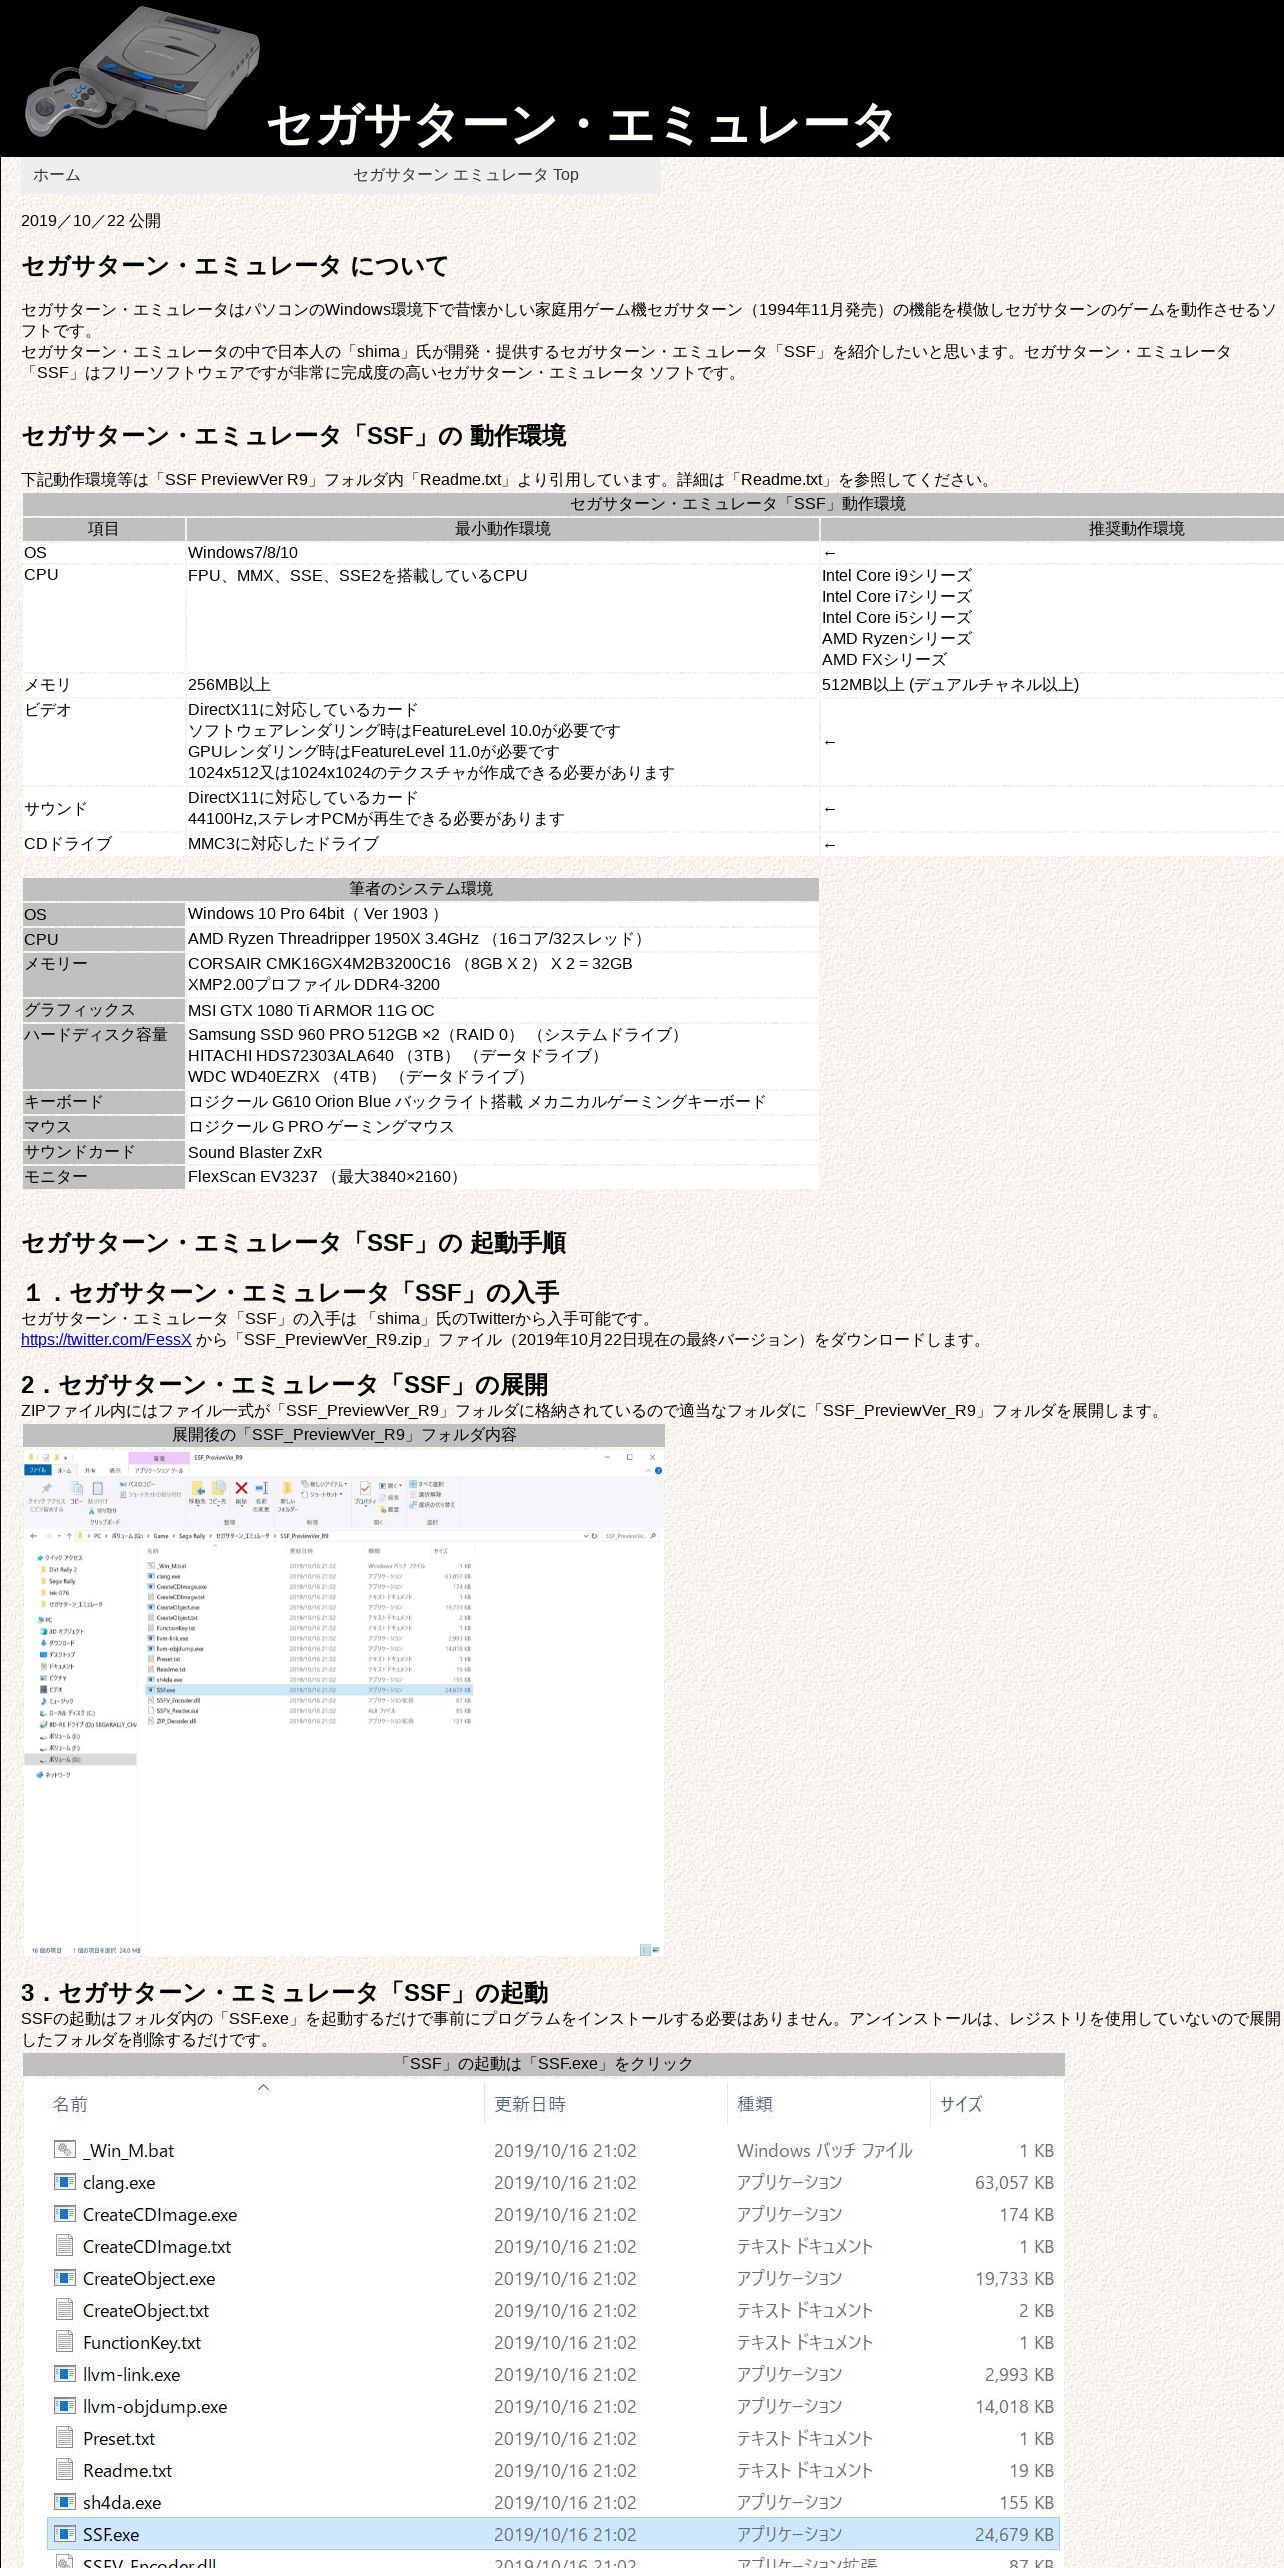The width and height of the screenshot is (1284, 2568).
Task: Select the ファイル tab in Explorer ribbon
Action: (37, 1470)
